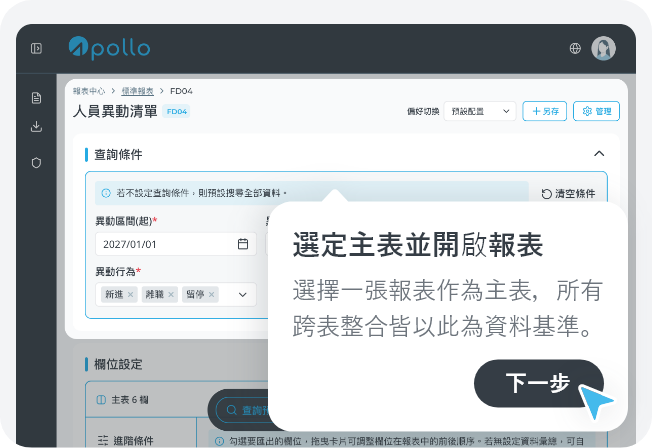Open the shield icon in sidebar
Viewport: 652px width, 448px height.
(x=36, y=163)
